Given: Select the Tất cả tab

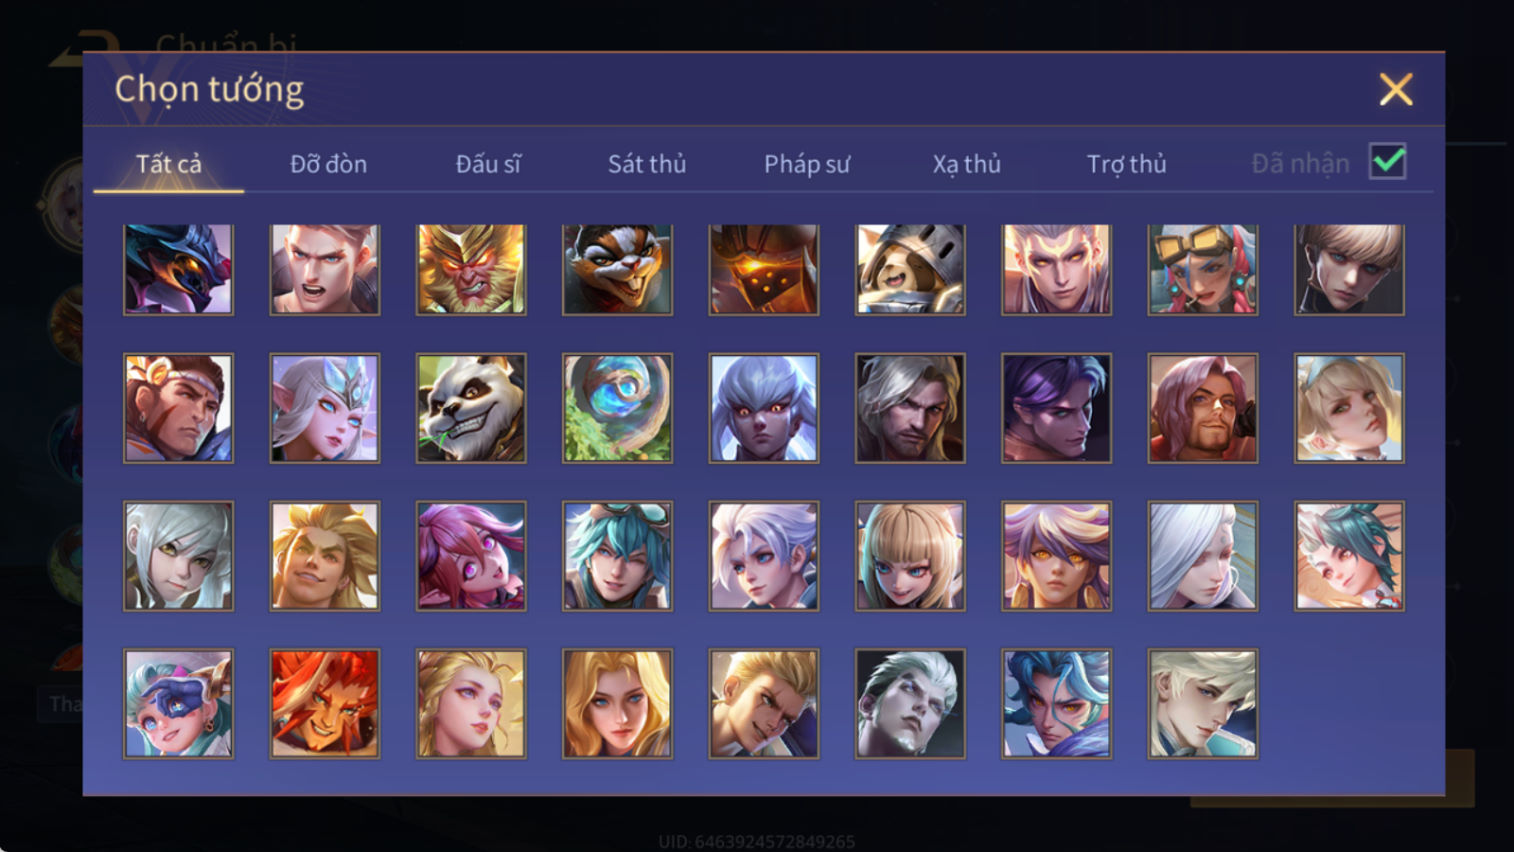Looking at the screenshot, I should click(x=169, y=164).
